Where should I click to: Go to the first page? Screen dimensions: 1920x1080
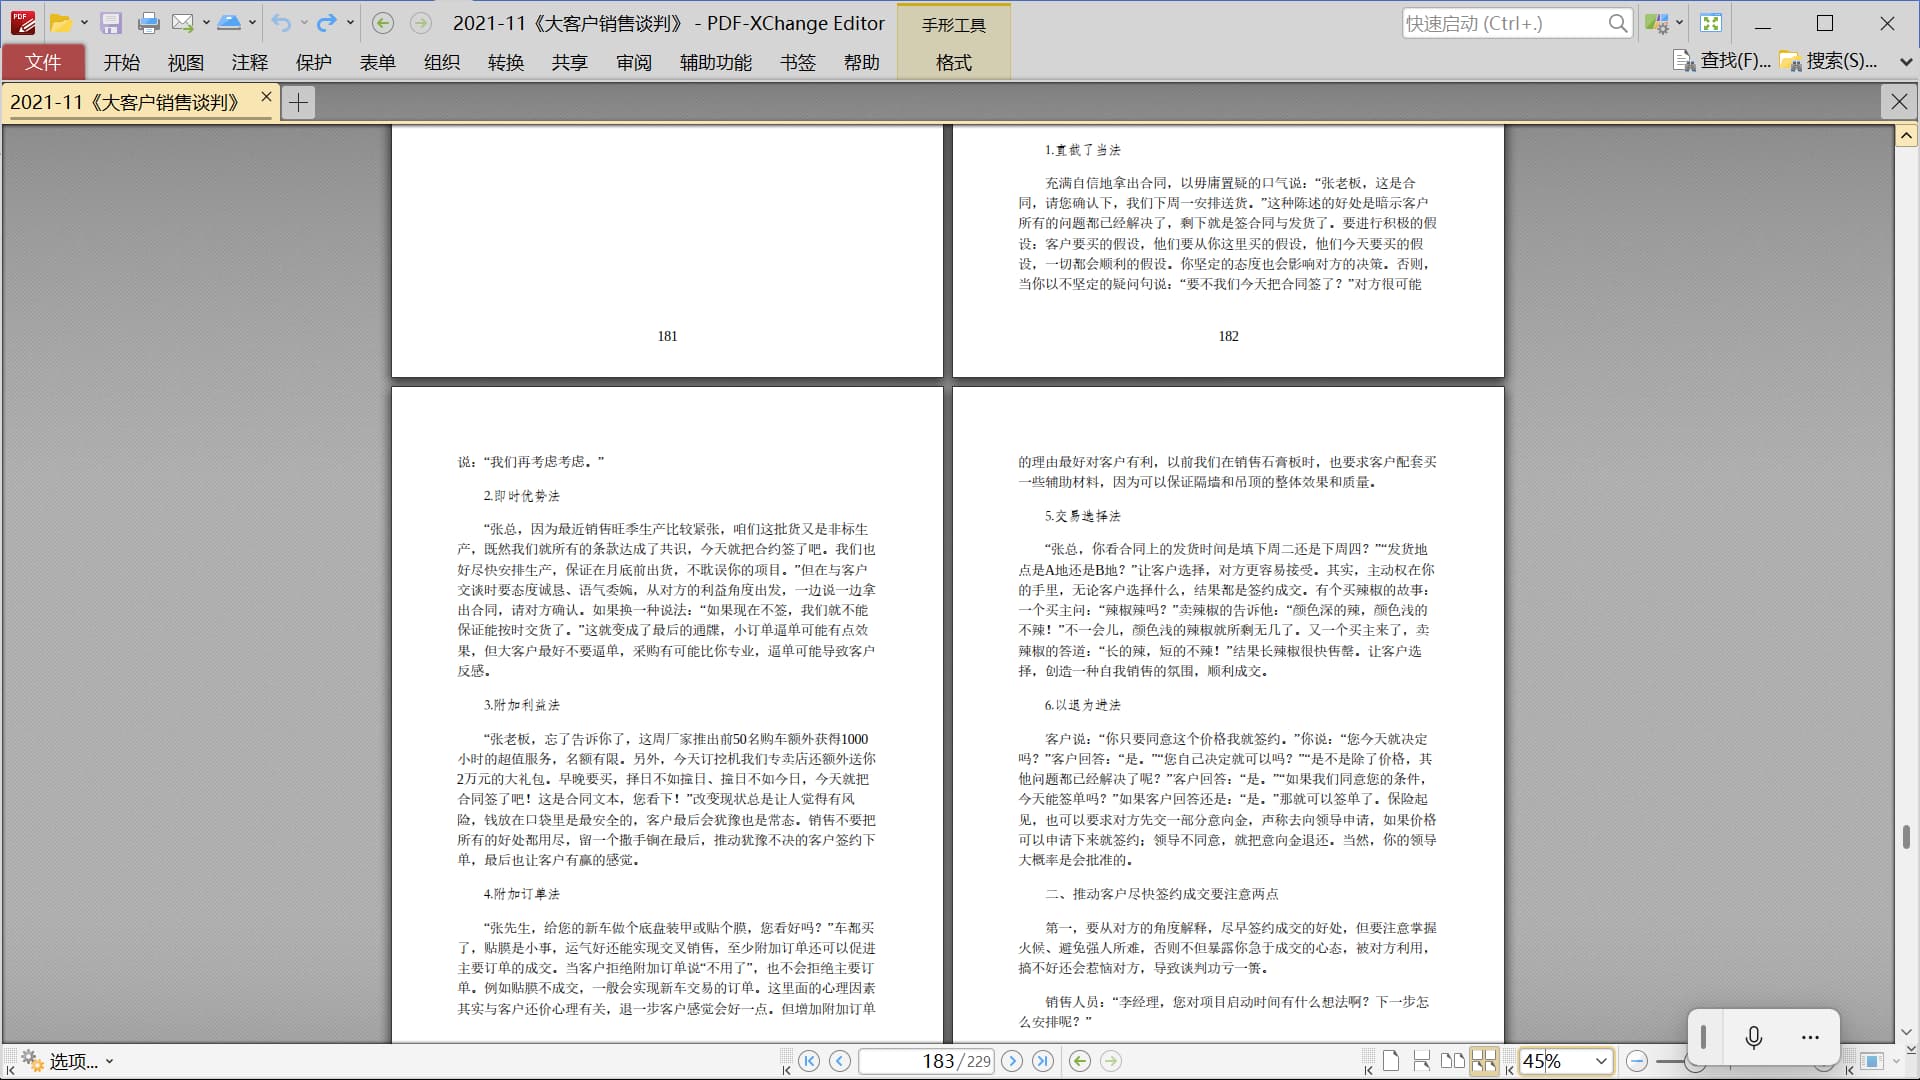[810, 1061]
